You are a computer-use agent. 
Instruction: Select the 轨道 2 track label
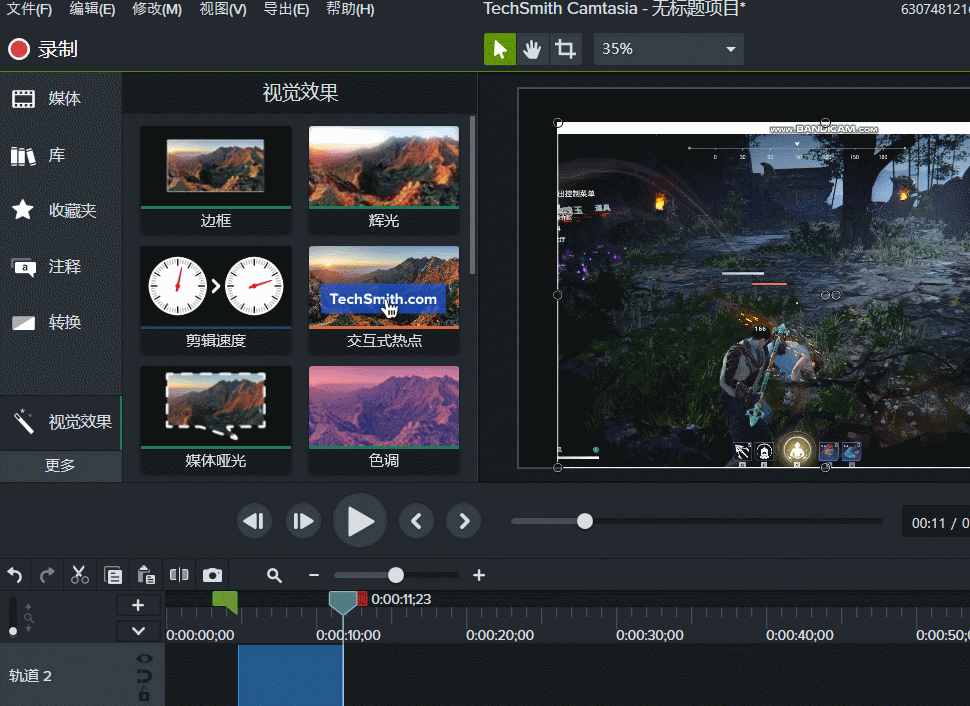tap(30, 676)
